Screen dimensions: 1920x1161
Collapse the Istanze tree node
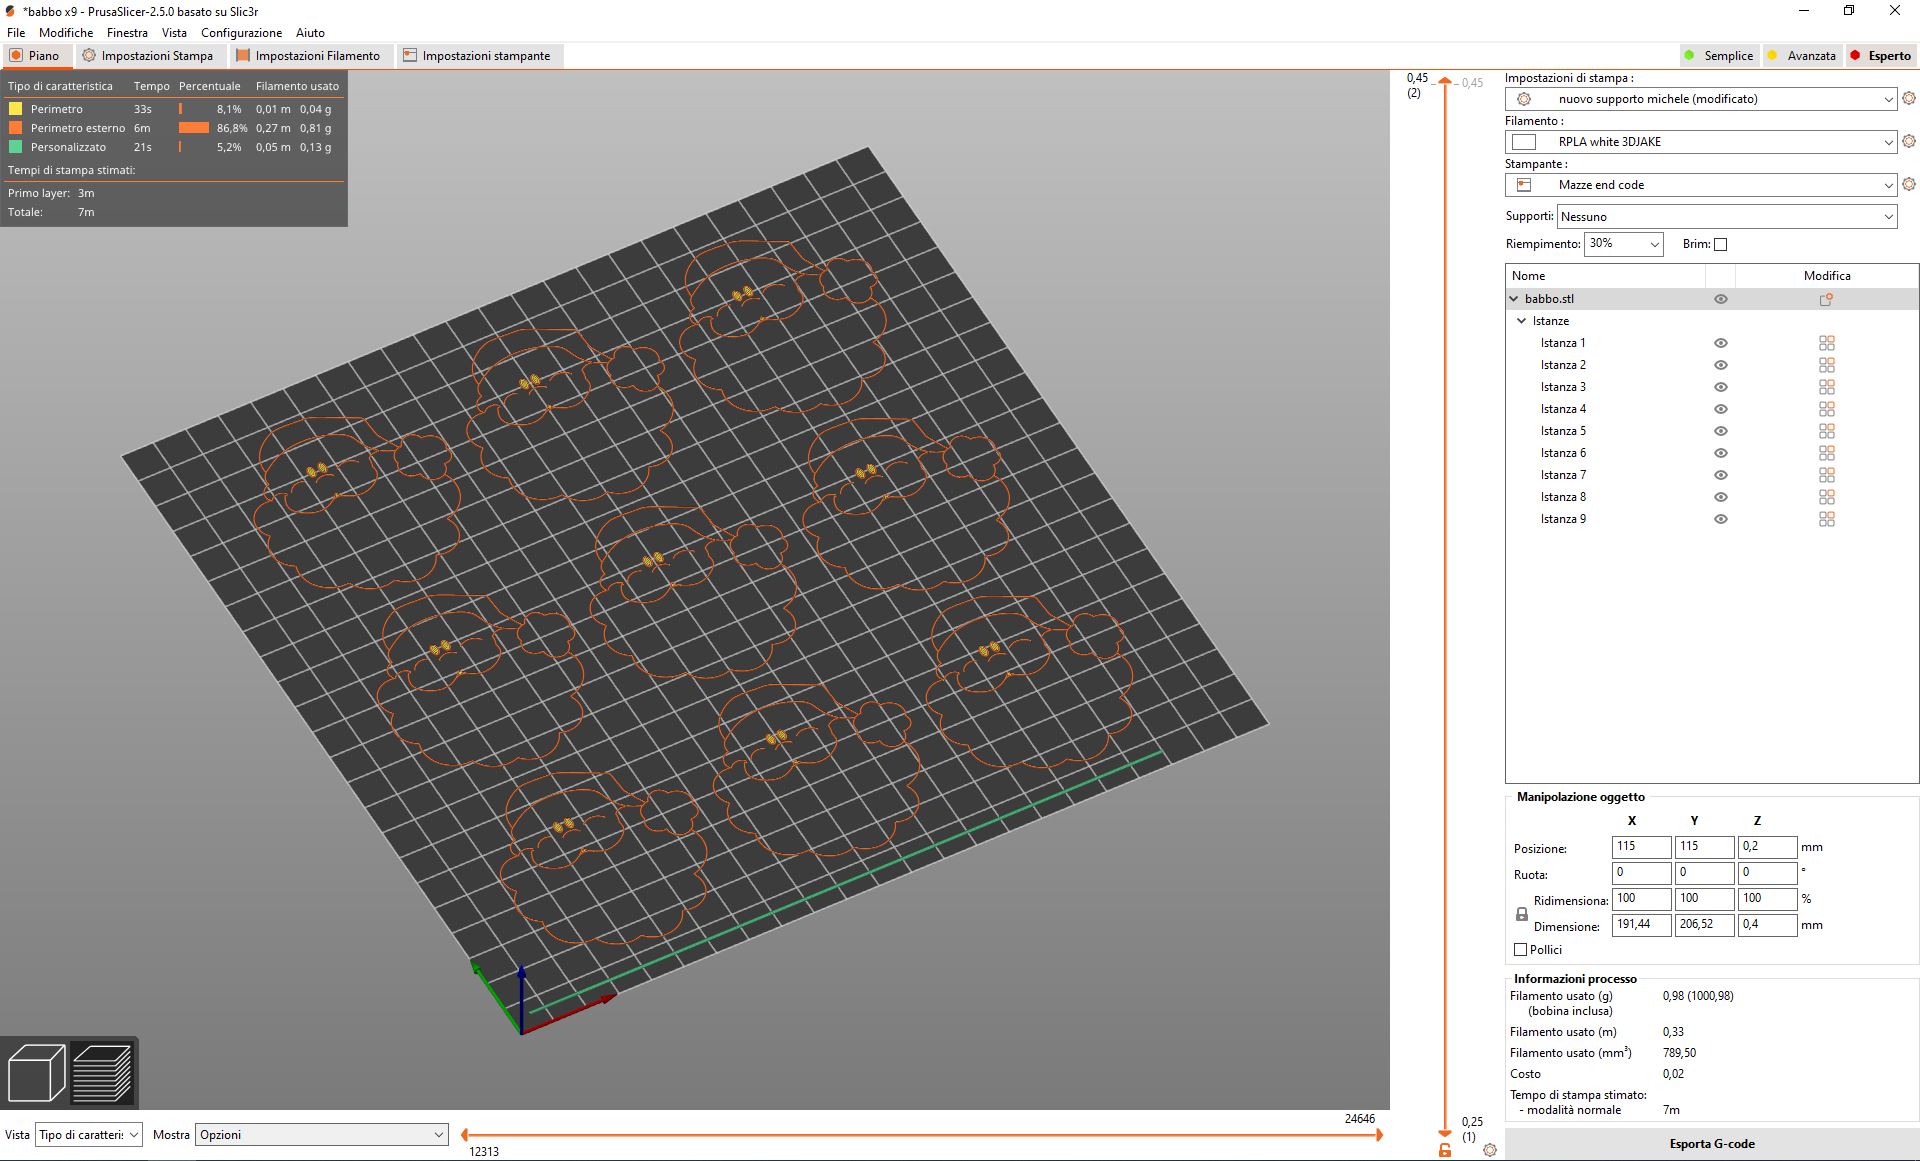(1522, 321)
